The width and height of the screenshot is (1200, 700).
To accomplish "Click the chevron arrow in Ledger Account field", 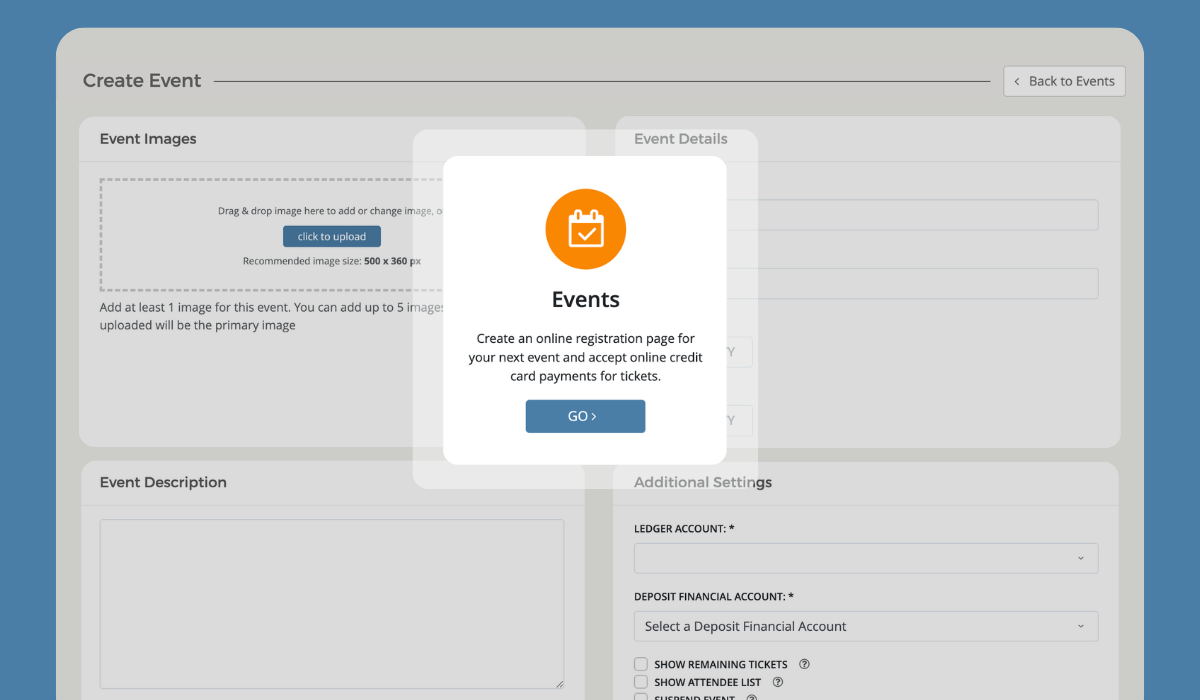I will point(1081,558).
